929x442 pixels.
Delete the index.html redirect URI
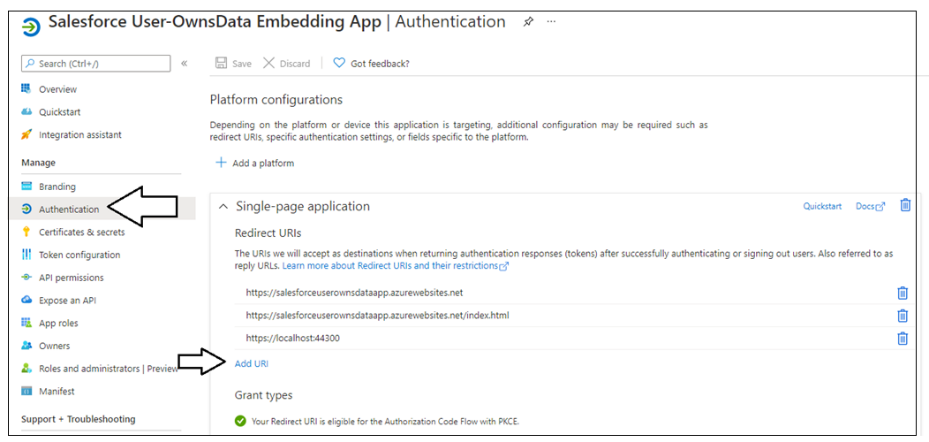tap(902, 315)
